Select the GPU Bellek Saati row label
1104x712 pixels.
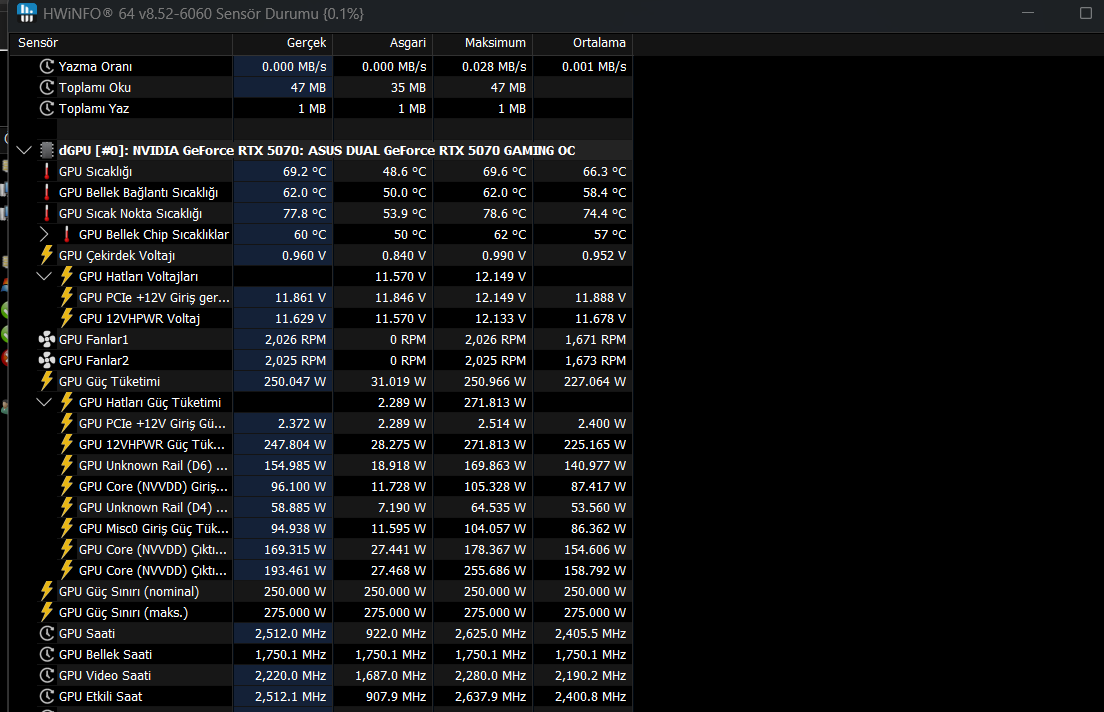coord(105,654)
